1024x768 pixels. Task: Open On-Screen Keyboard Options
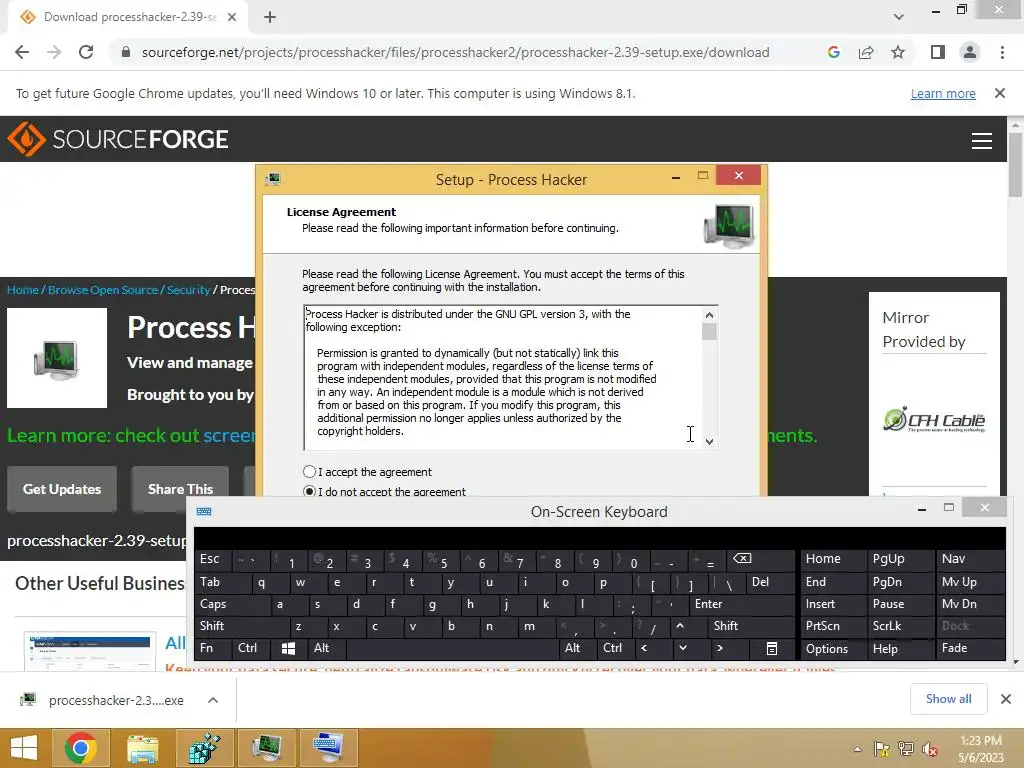833,648
